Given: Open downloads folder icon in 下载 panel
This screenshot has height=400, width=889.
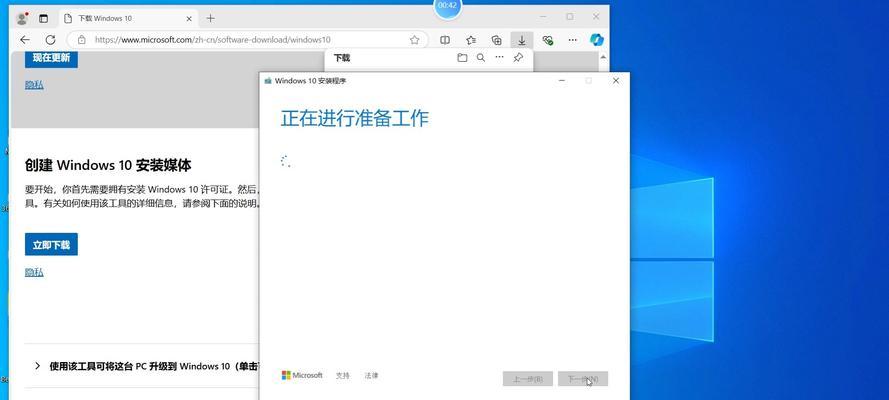Looking at the screenshot, I should click(x=462, y=58).
